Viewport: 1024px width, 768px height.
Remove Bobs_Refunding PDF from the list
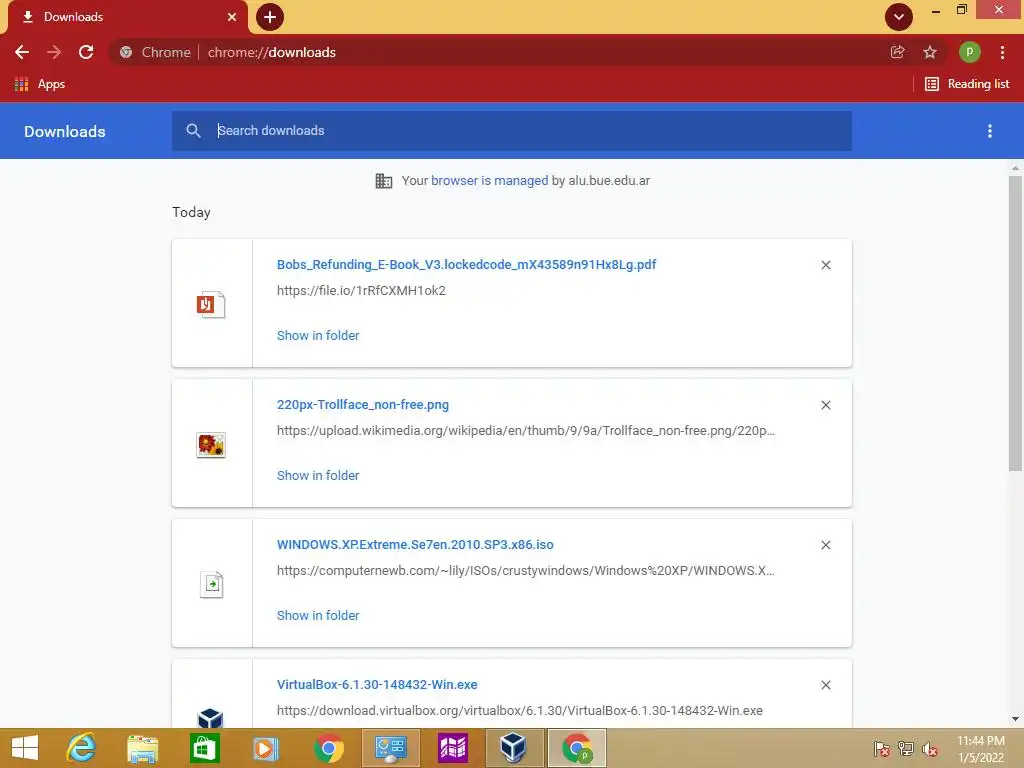tap(825, 265)
